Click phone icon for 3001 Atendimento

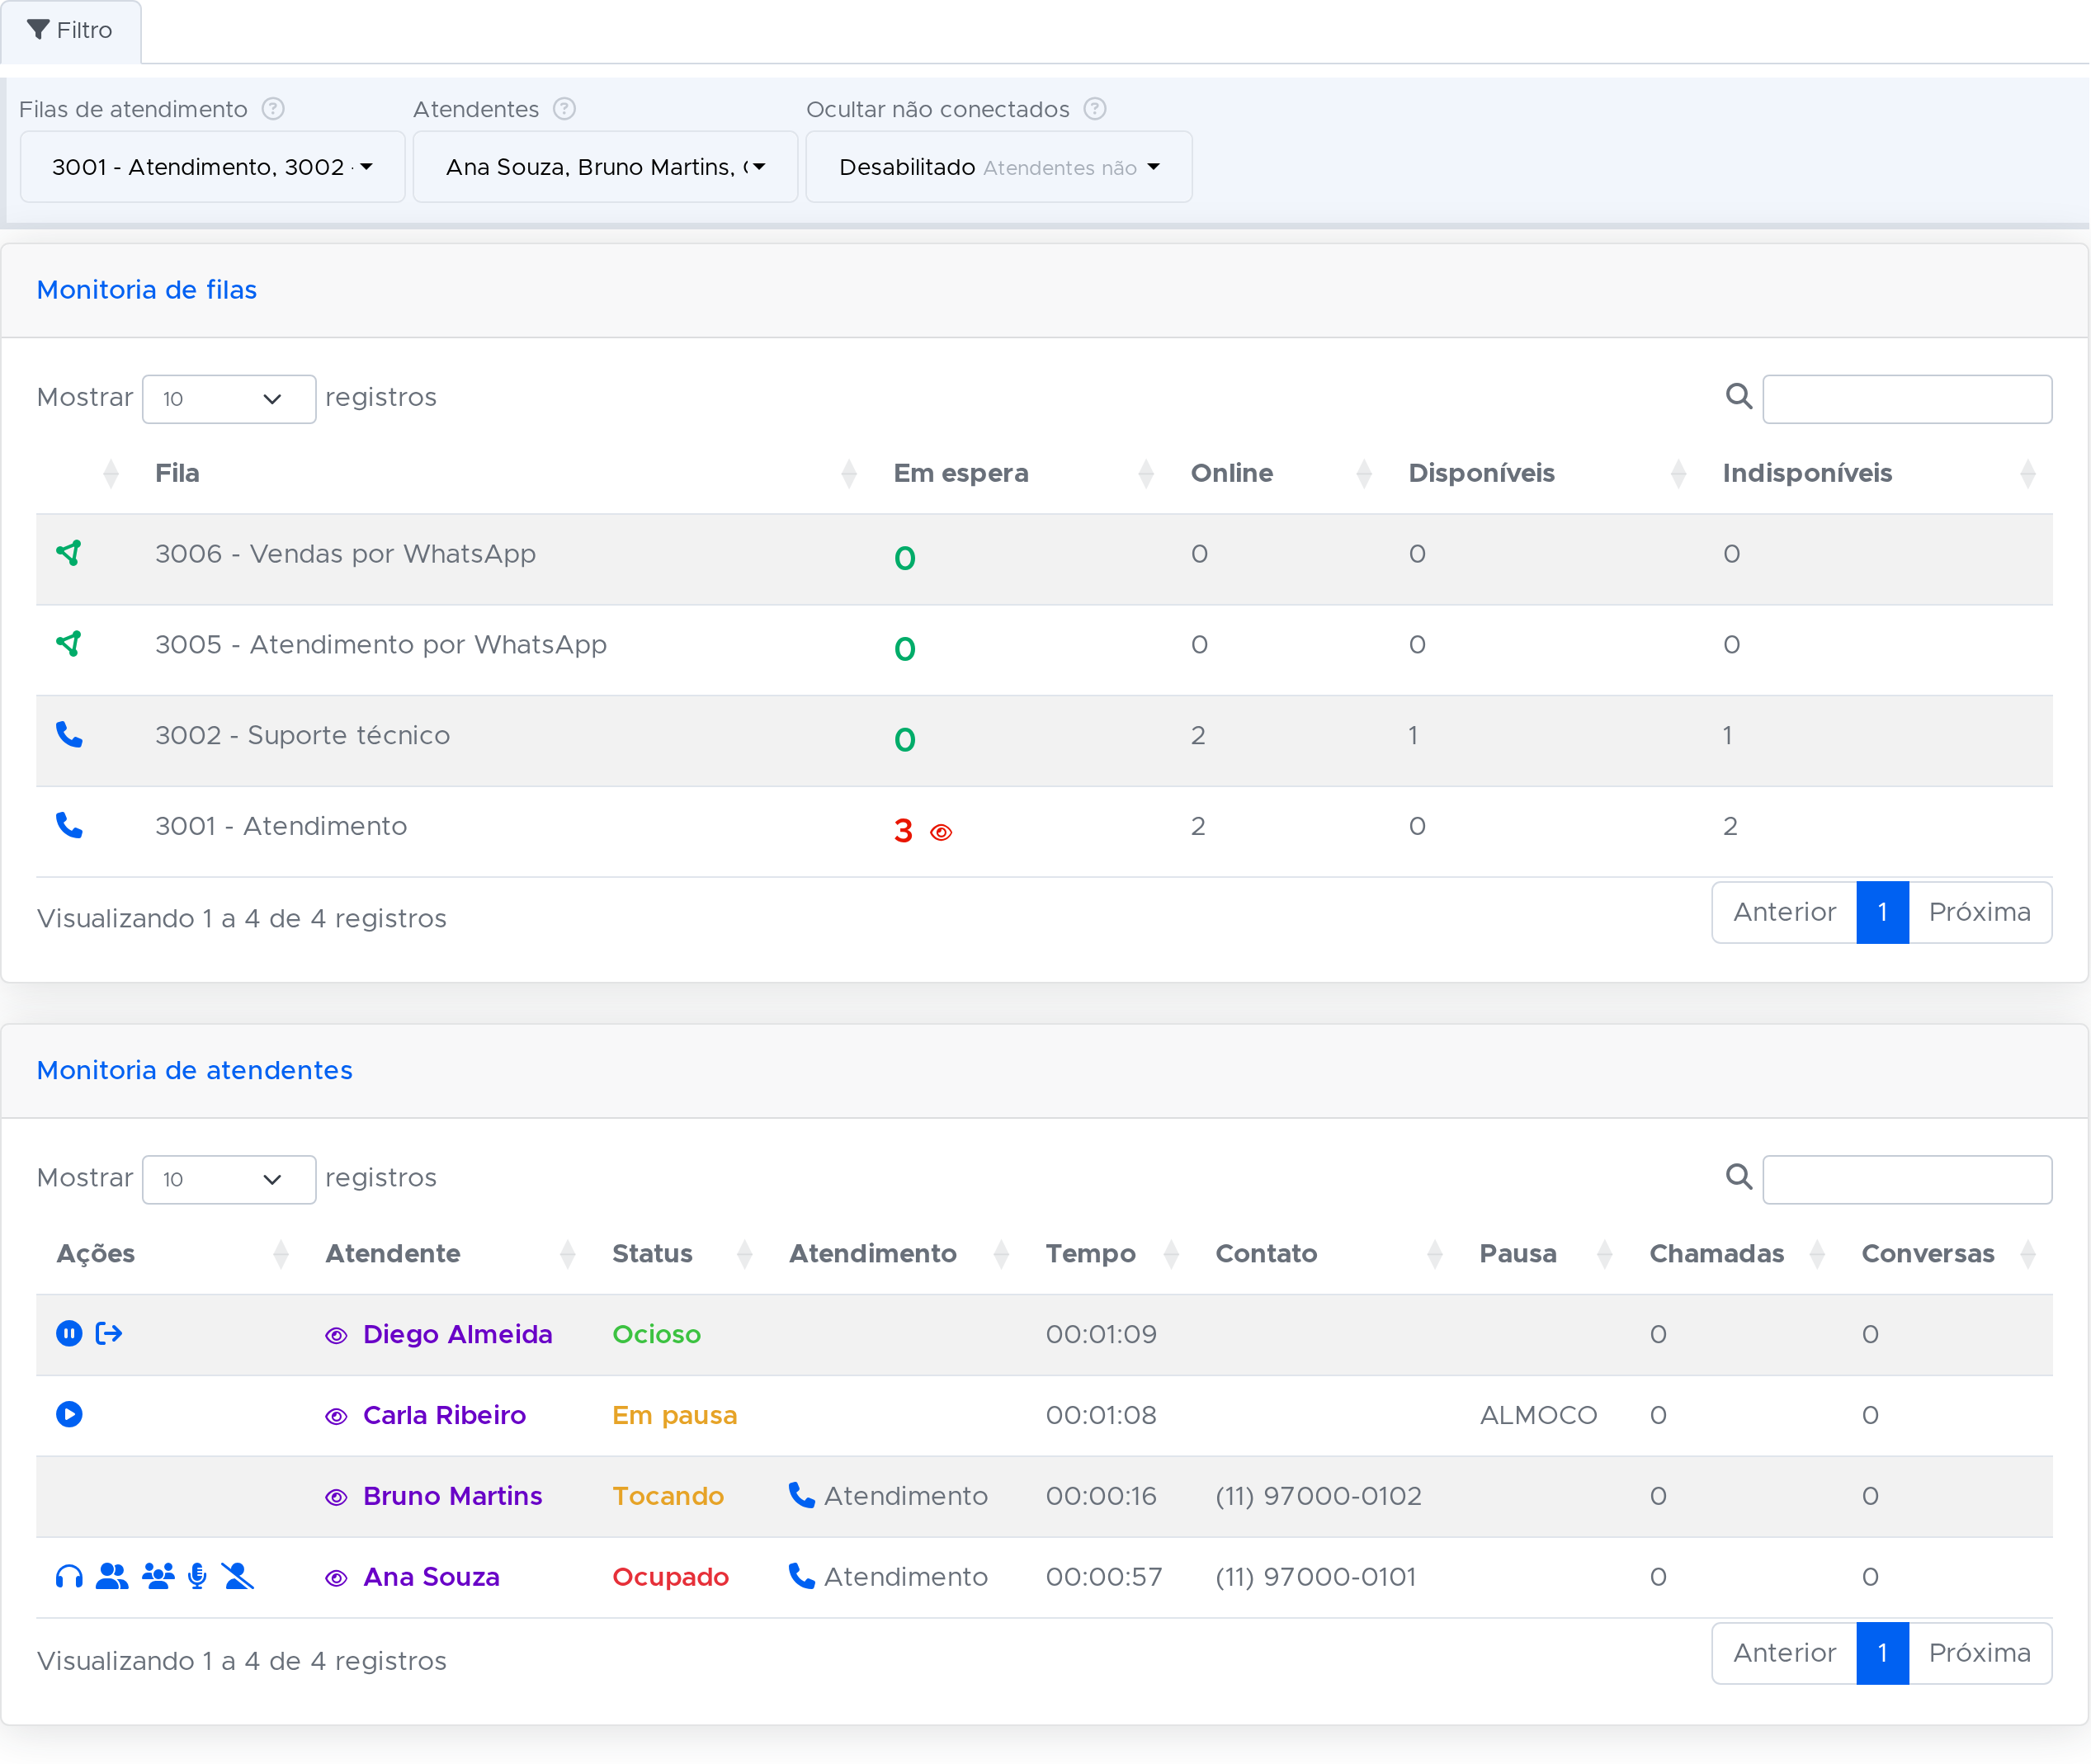tap(69, 826)
